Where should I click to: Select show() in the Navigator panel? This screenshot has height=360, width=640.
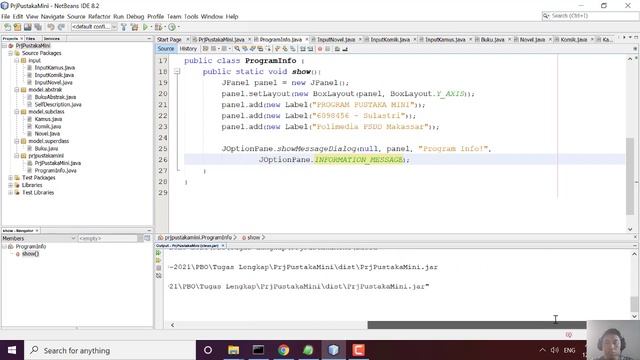[x=30, y=254]
